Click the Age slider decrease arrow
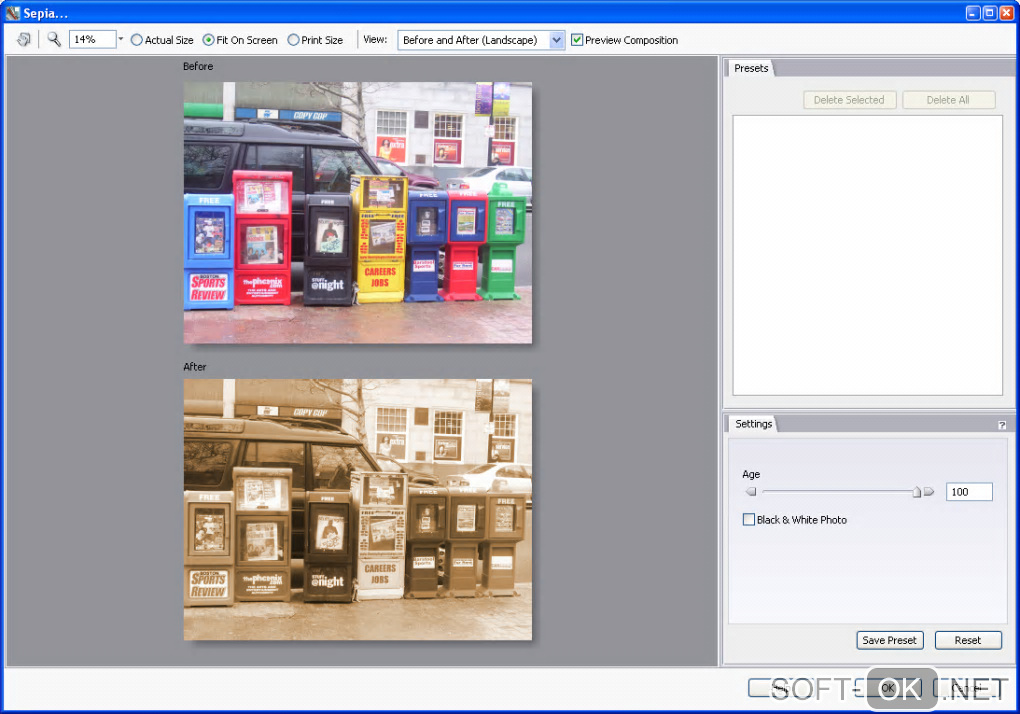Viewport: 1020px width, 714px height. 751,492
